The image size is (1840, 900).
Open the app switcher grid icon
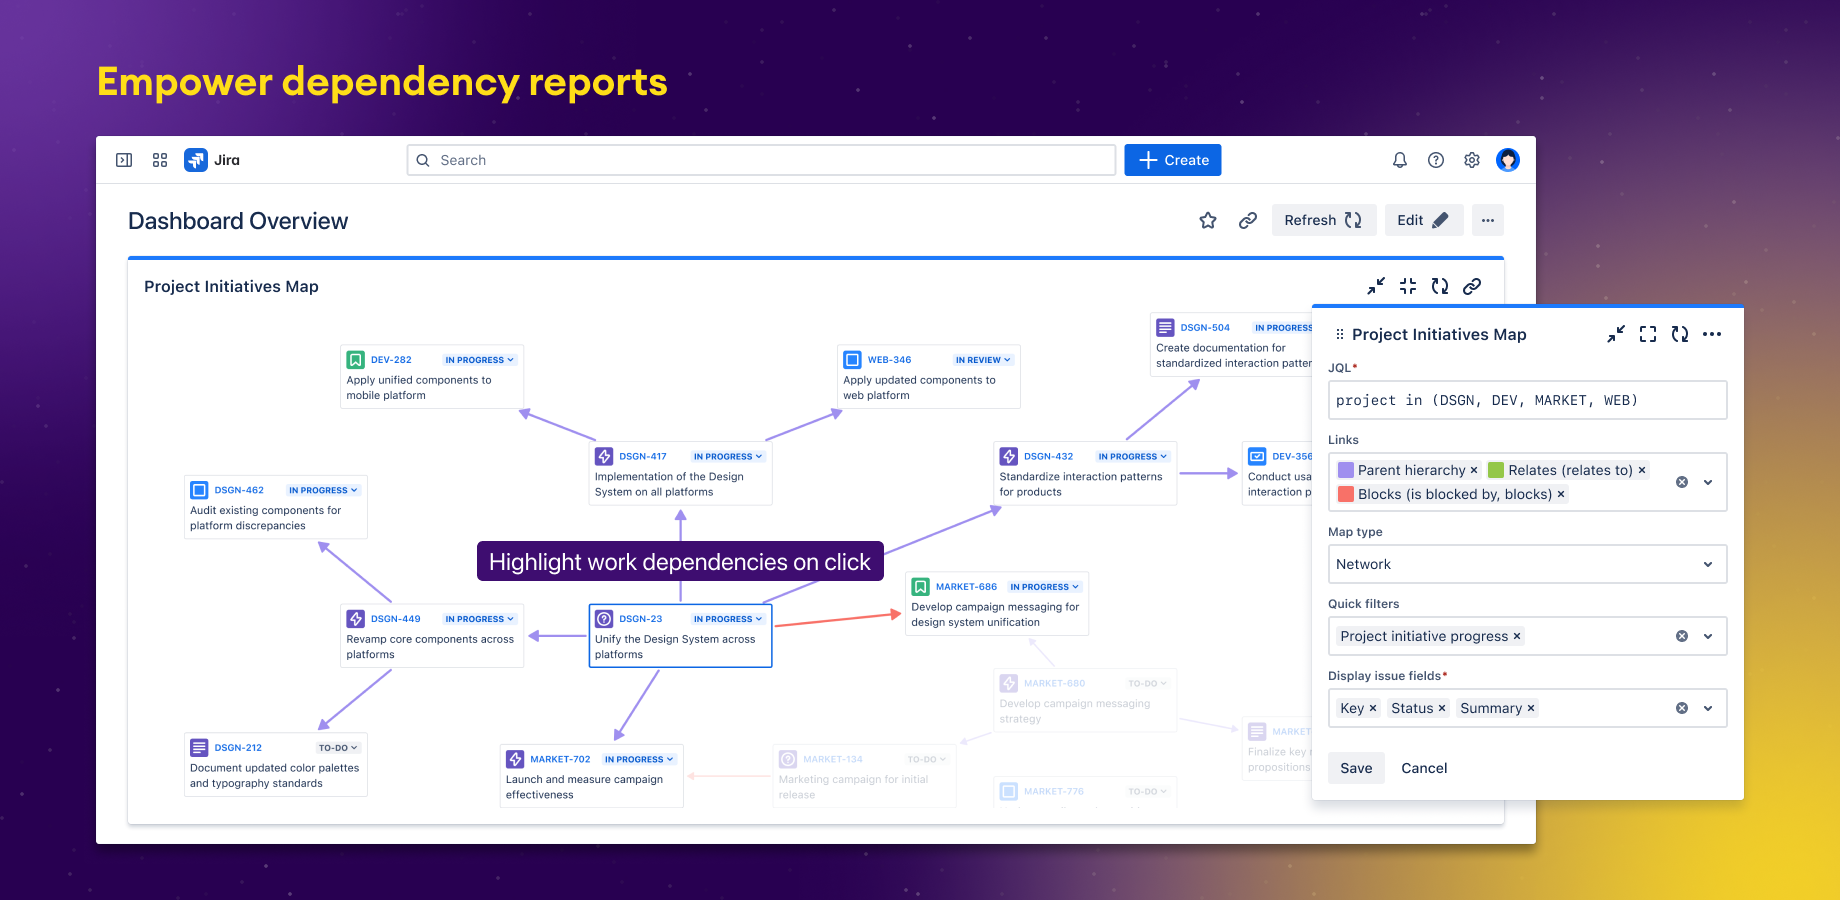160,160
